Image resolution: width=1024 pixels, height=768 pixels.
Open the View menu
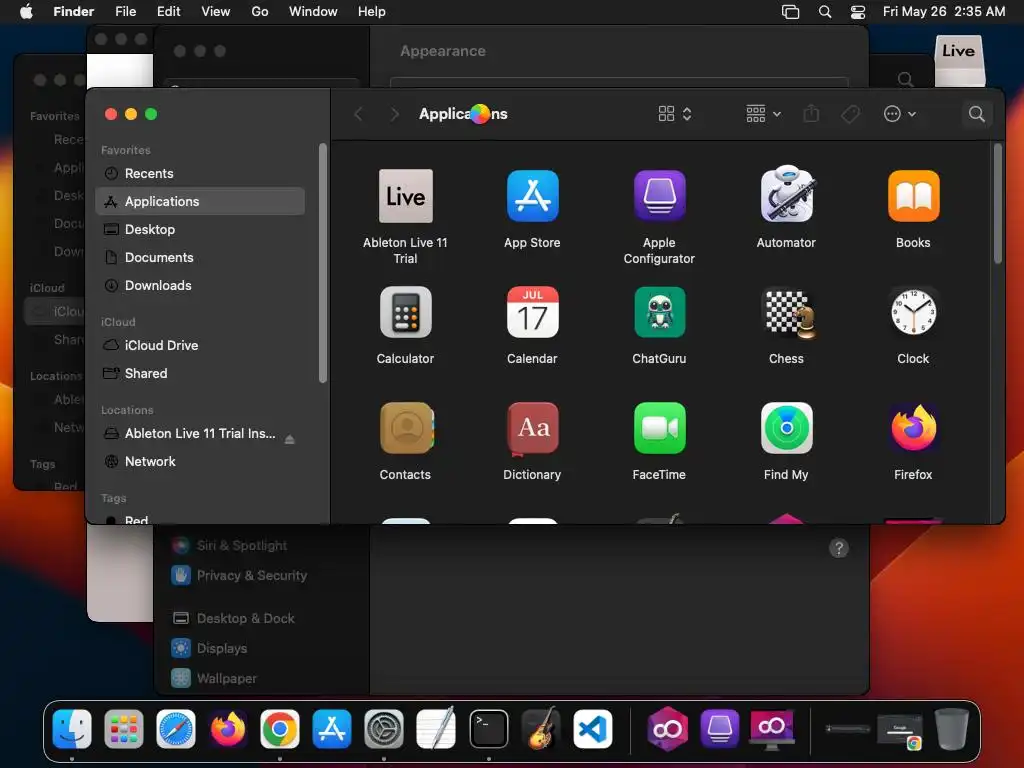(x=216, y=11)
